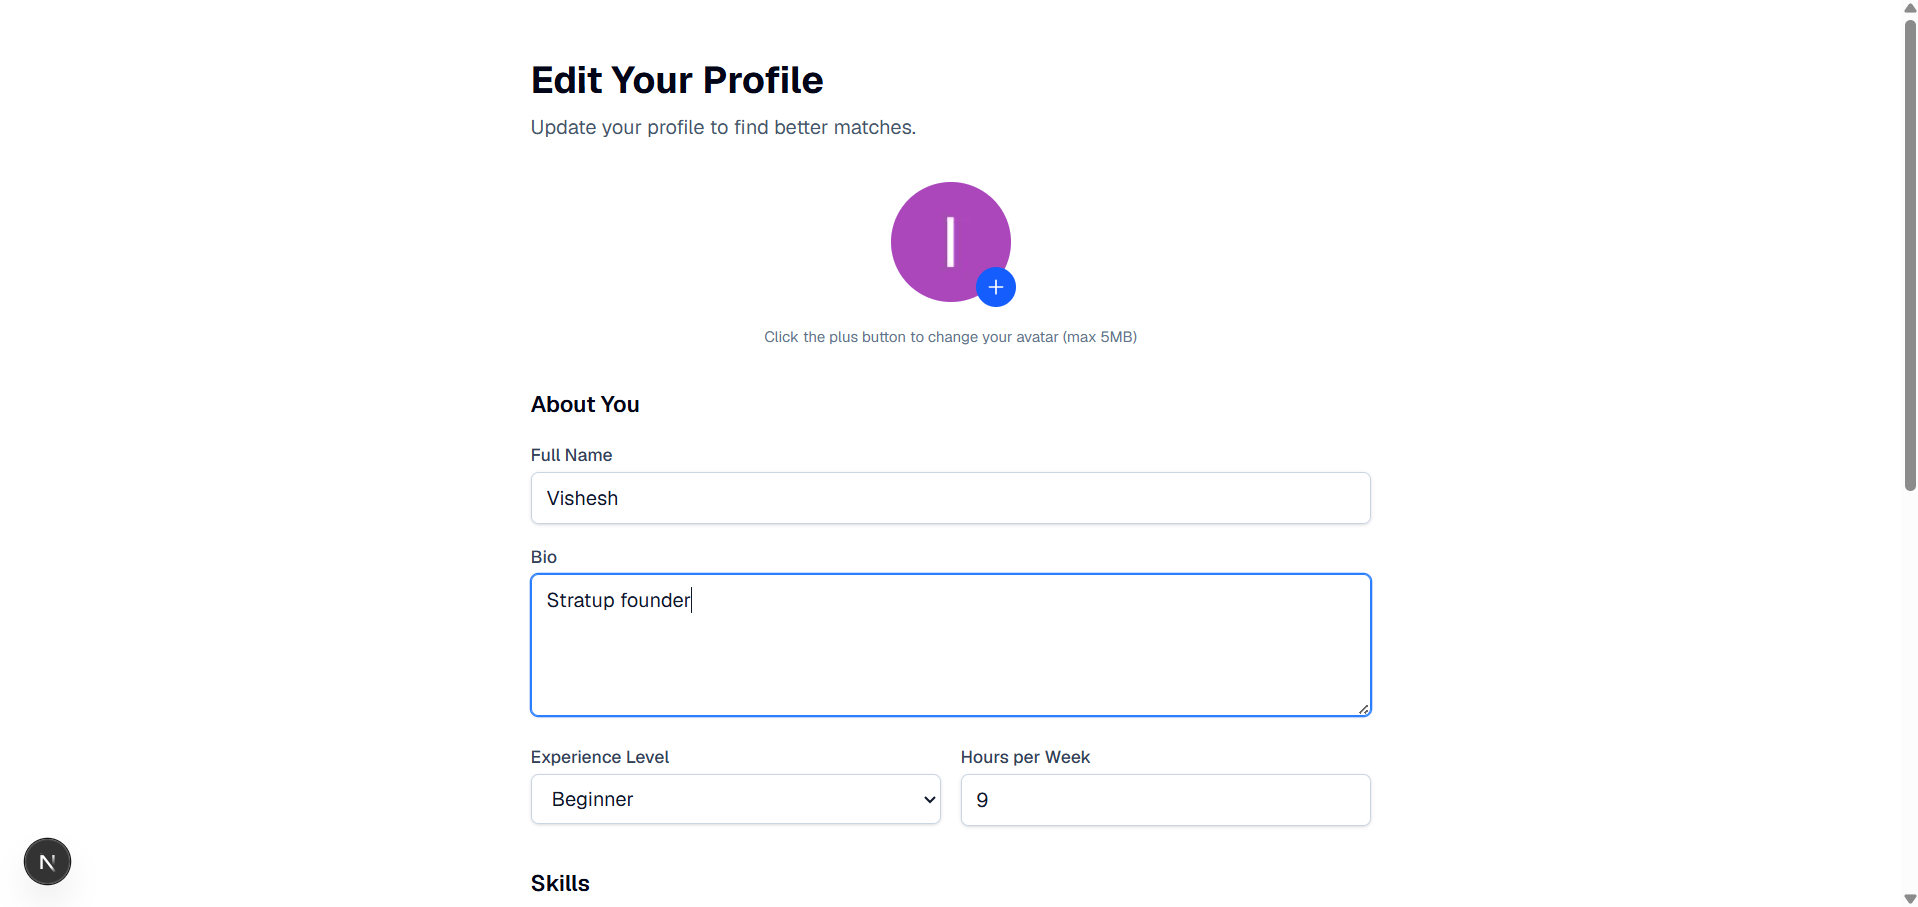Focus the Full Name field containing Vishesh

[x=950, y=498]
